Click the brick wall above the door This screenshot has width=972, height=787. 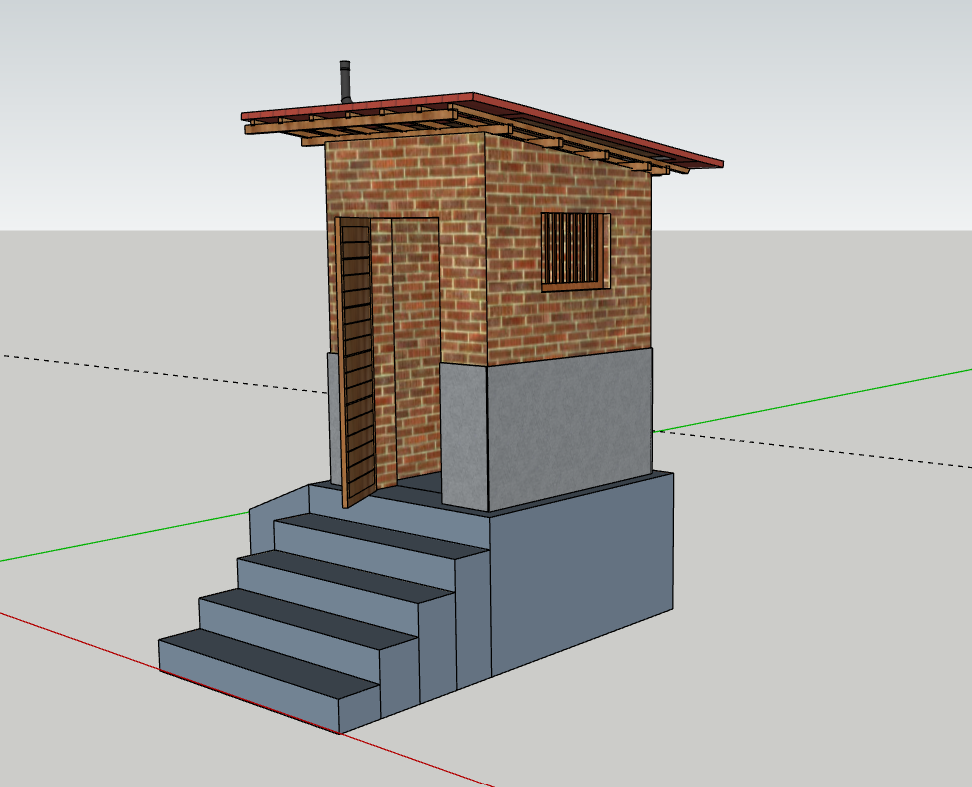tap(405, 177)
